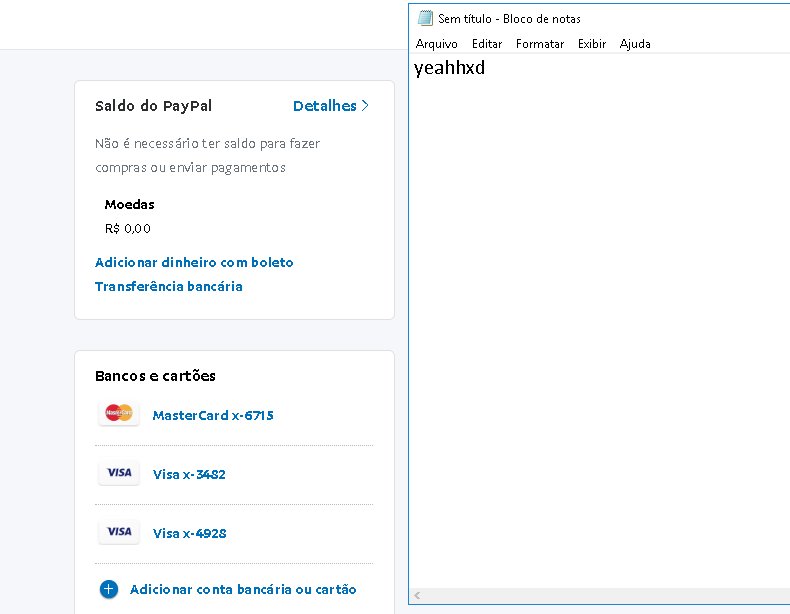
Task: Click the Sem título - Bloco de notas title
Action: tap(509, 19)
